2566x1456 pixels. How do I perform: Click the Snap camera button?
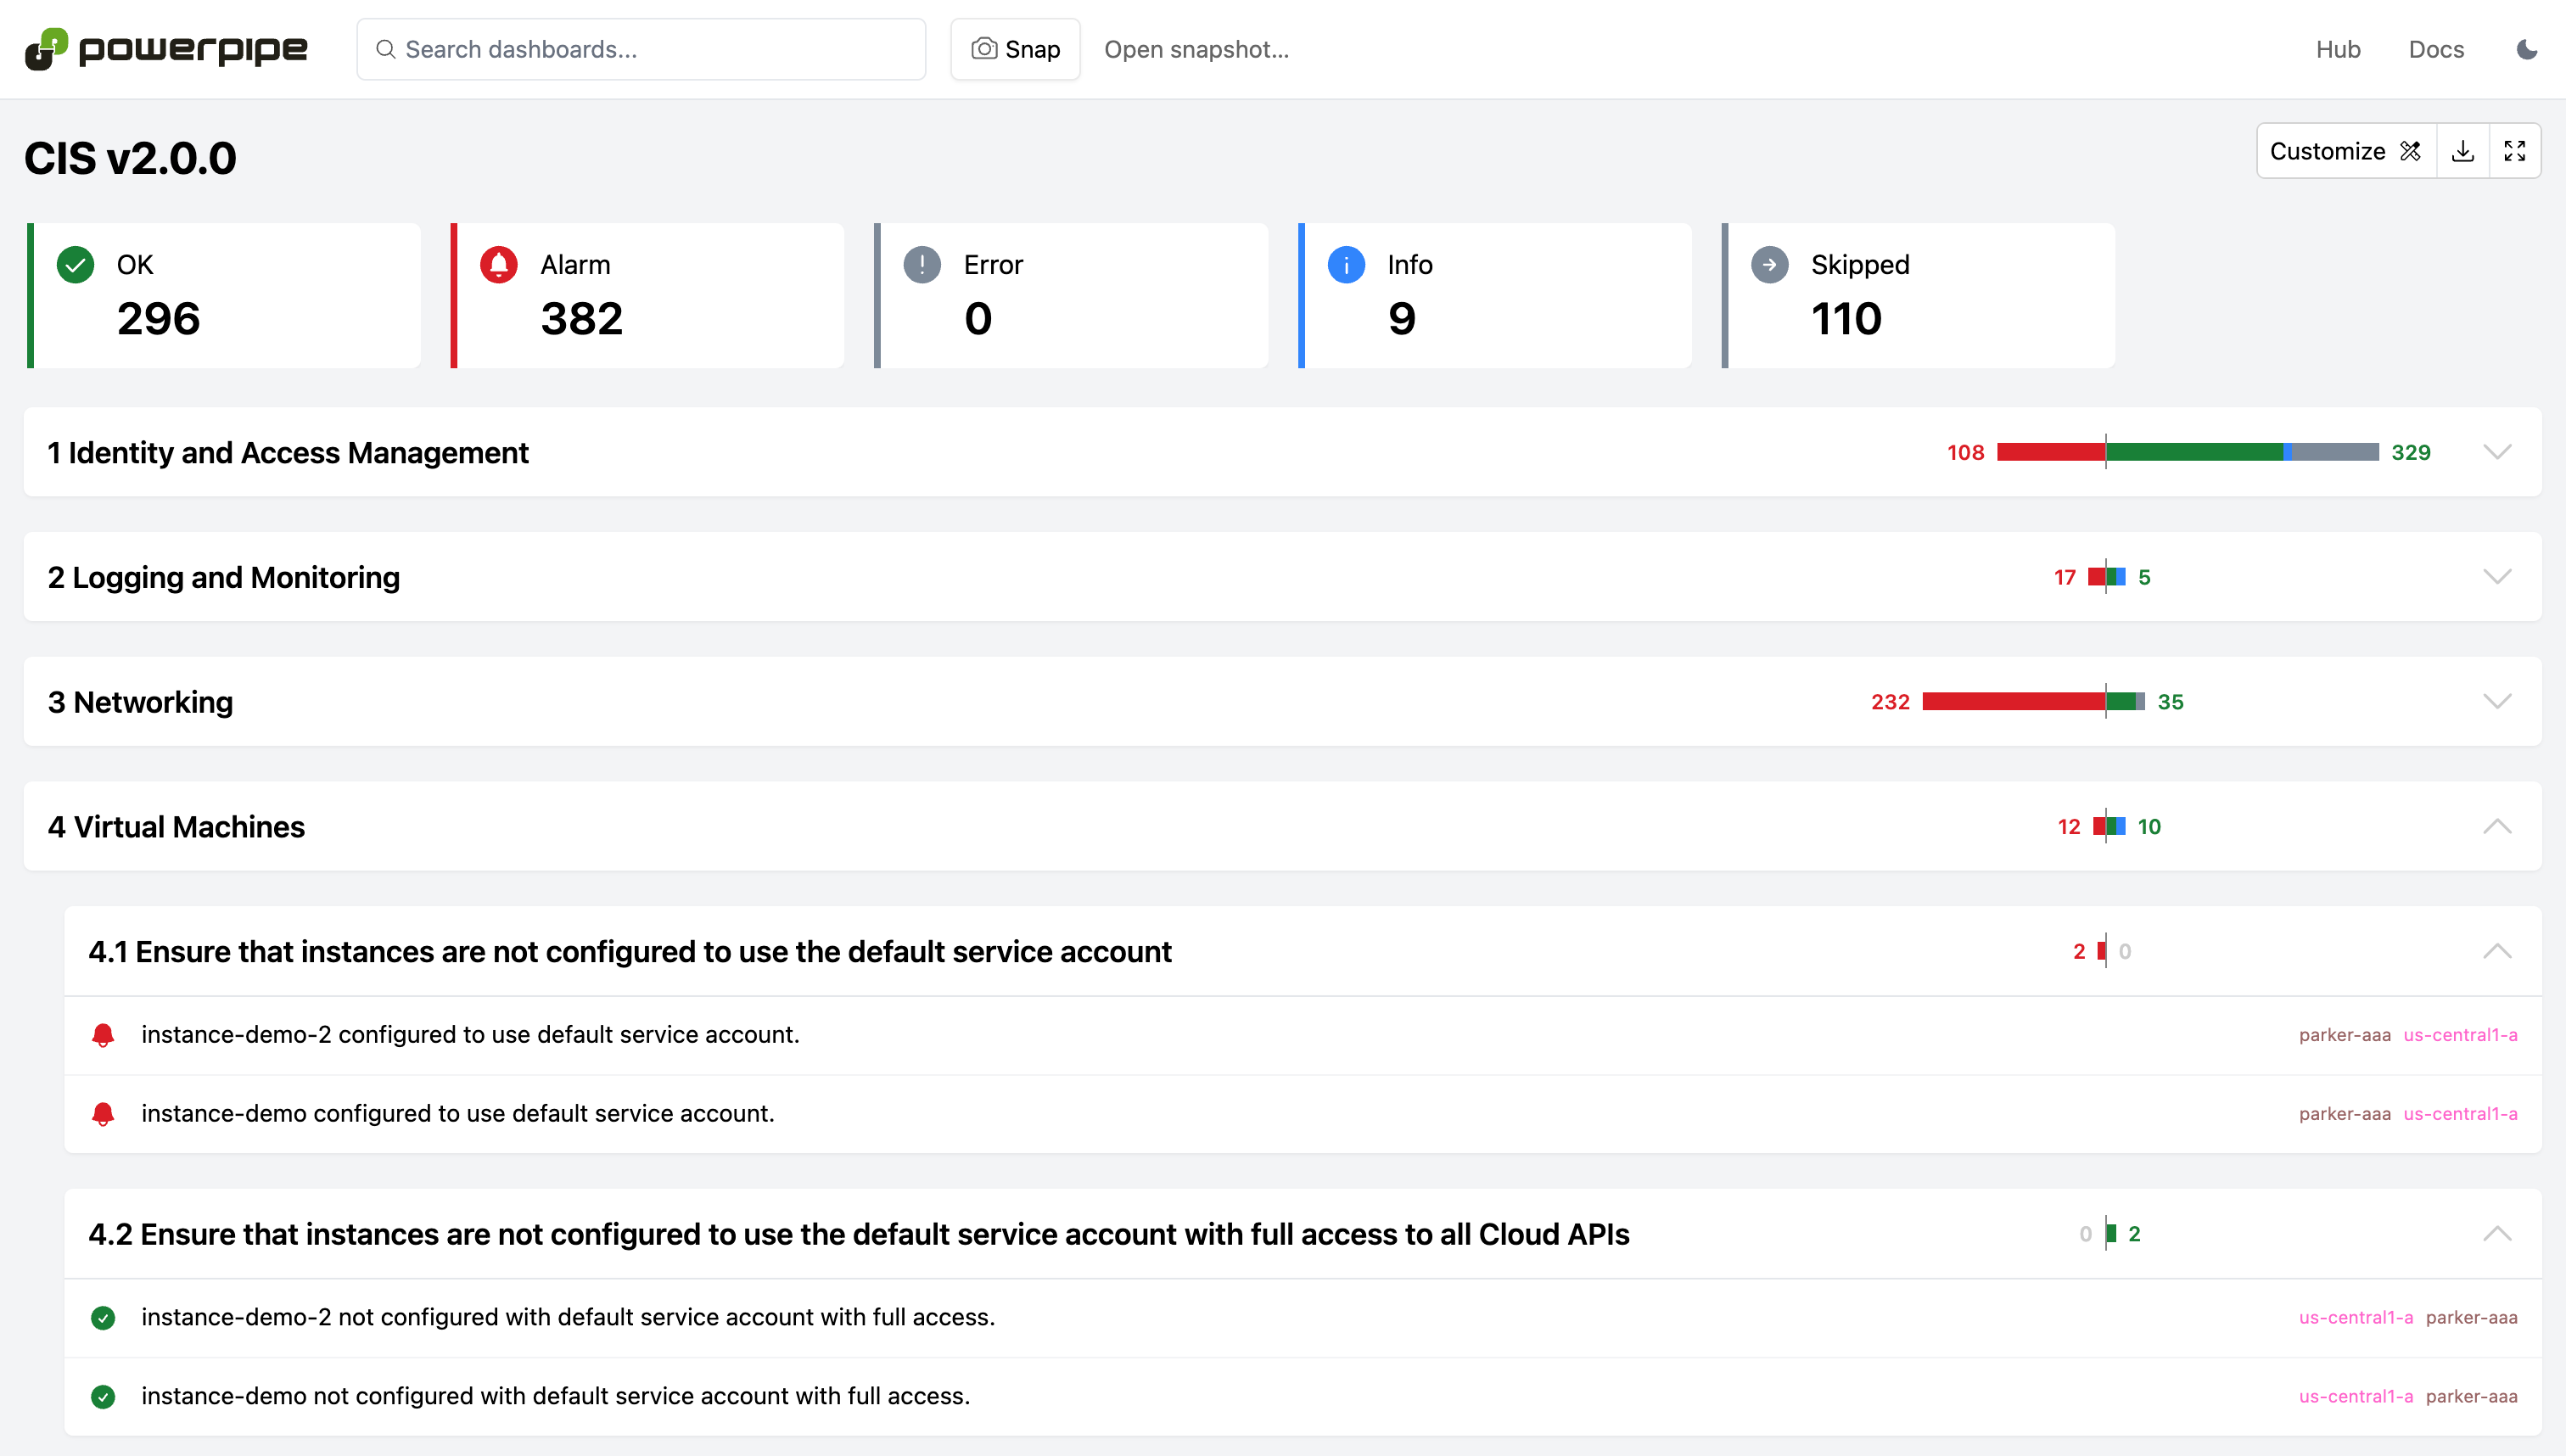click(1015, 49)
